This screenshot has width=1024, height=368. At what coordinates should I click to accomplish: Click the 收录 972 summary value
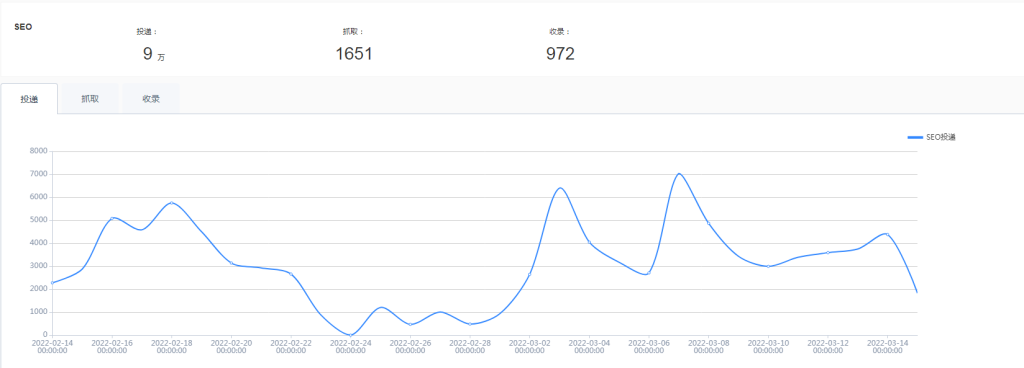coord(560,54)
